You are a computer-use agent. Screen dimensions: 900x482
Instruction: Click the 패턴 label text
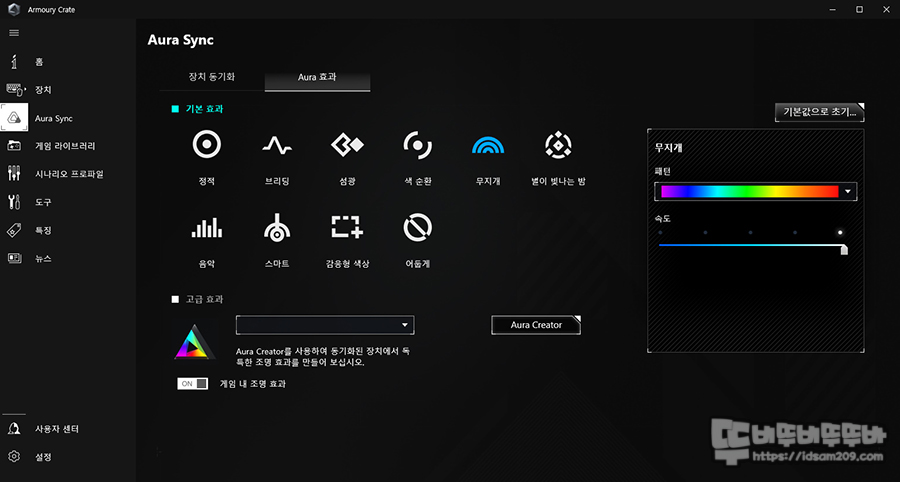(662, 171)
